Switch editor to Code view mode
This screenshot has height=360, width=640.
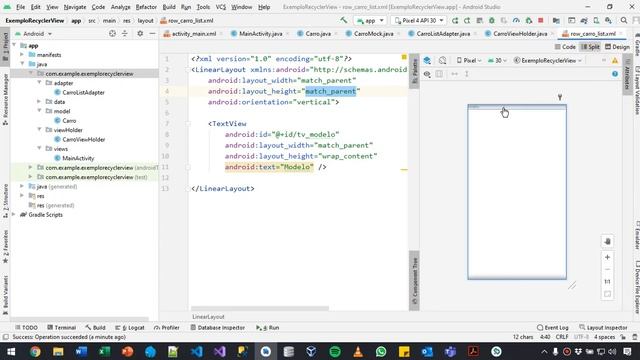pyautogui.click(x=565, y=47)
